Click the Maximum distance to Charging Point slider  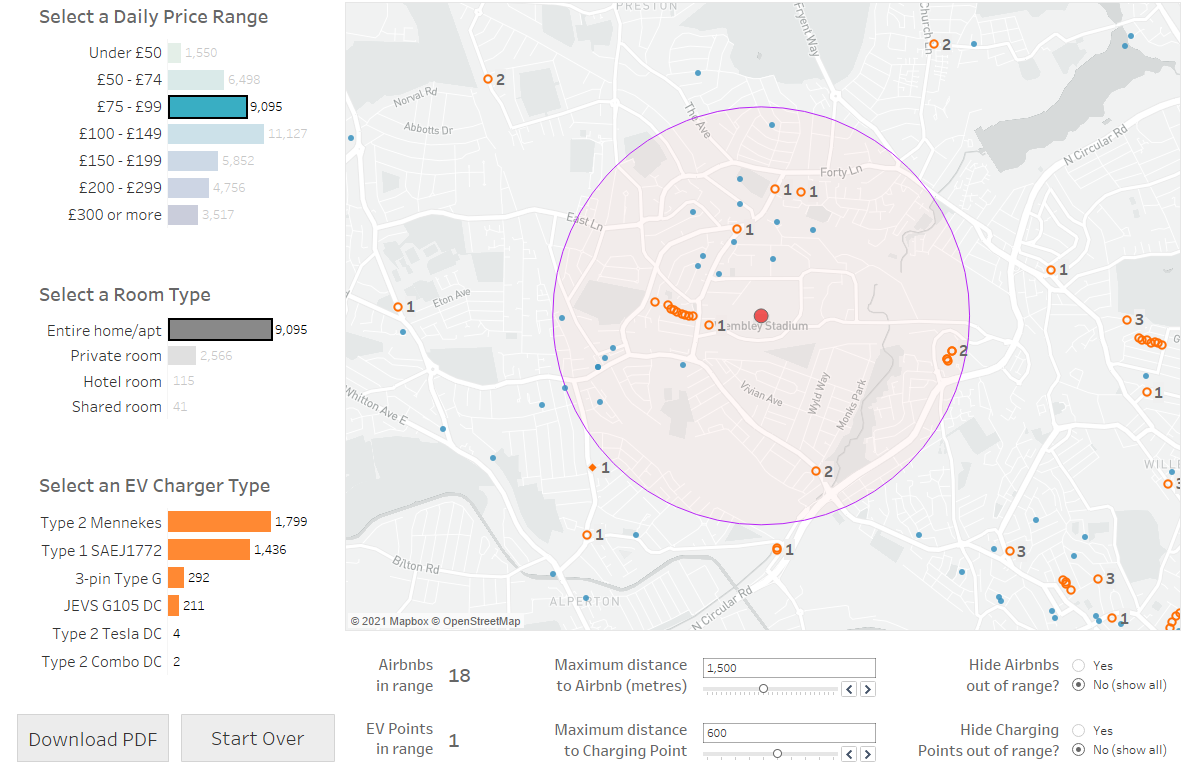[770, 754]
